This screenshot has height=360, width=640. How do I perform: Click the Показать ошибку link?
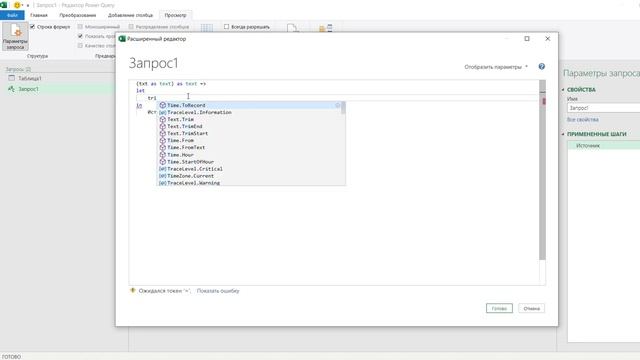pyautogui.click(x=218, y=291)
